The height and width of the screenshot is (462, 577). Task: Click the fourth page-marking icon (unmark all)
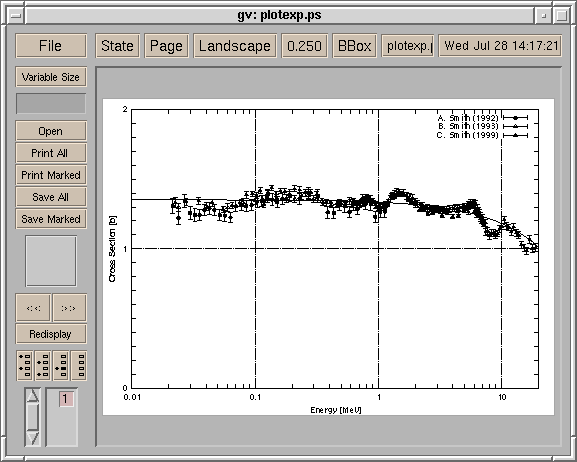click(x=79, y=366)
